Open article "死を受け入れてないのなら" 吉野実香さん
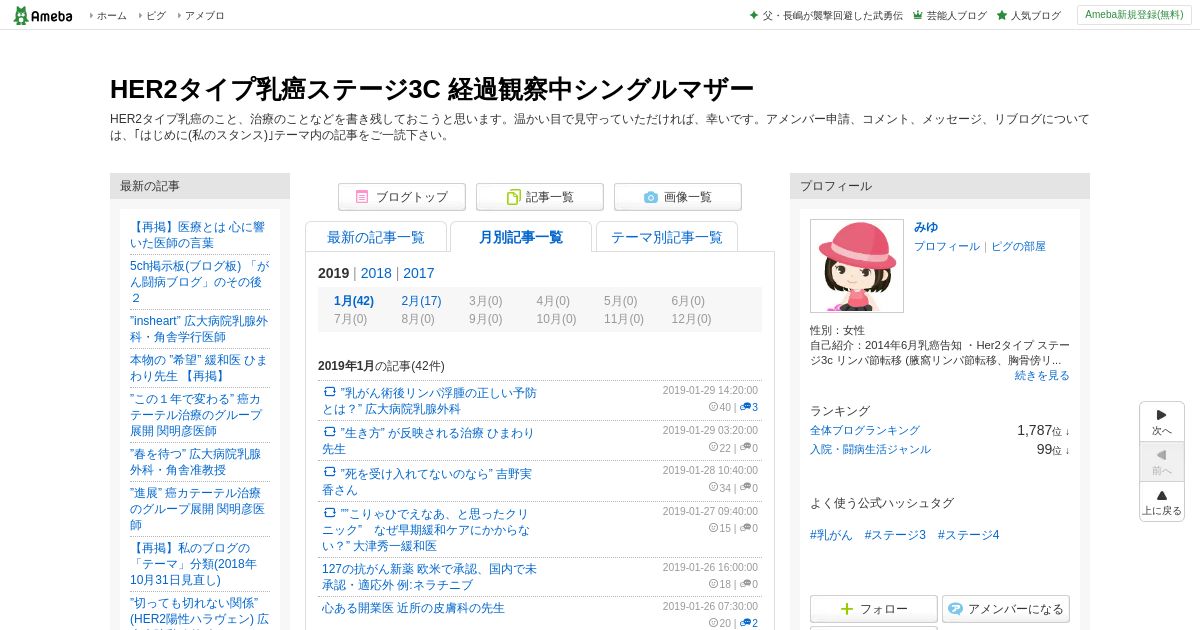The height and width of the screenshot is (630, 1200). pos(427,481)
